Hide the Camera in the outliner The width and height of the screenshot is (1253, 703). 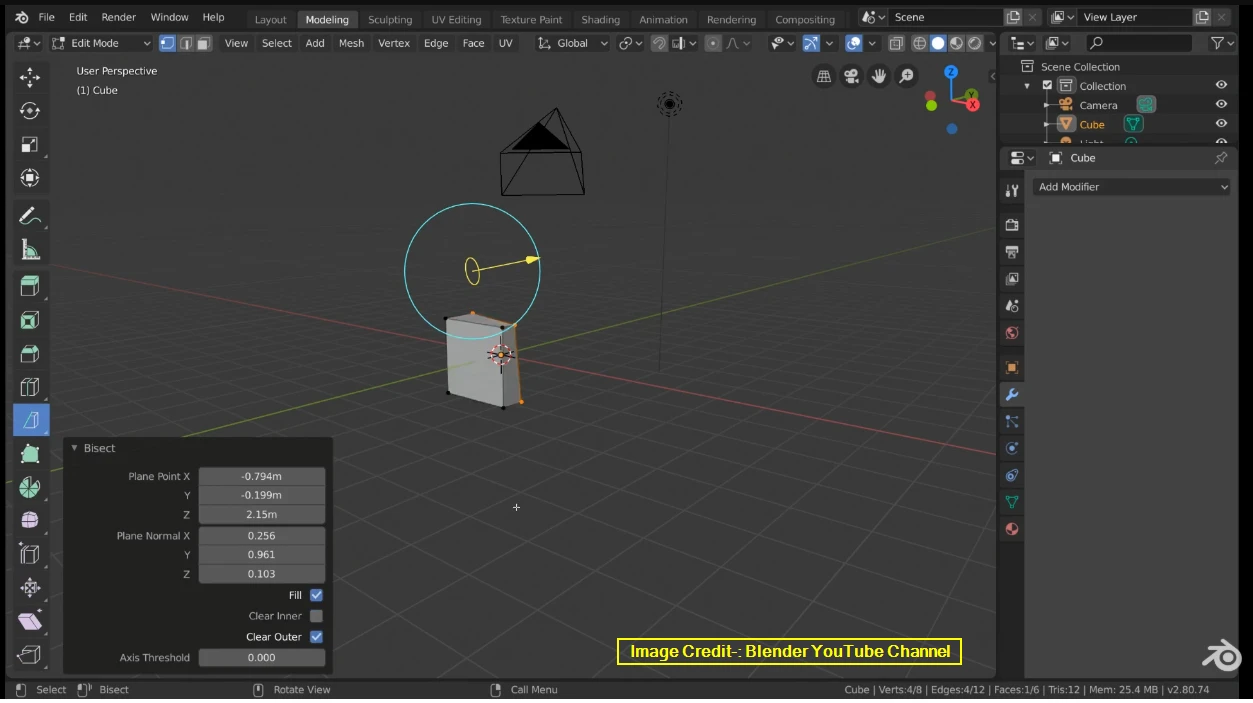click(x=1221, y=105)
